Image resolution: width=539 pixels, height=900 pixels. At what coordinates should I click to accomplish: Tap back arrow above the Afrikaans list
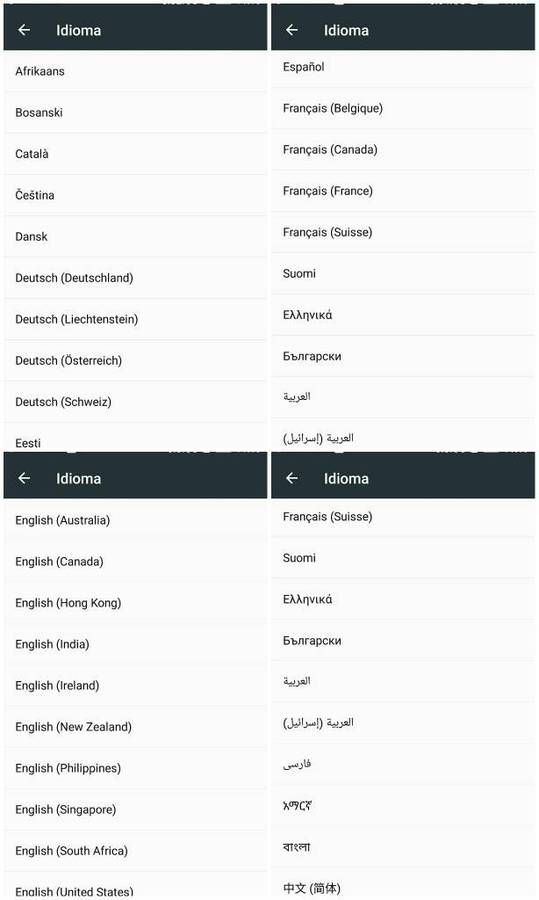pos(24,30)
